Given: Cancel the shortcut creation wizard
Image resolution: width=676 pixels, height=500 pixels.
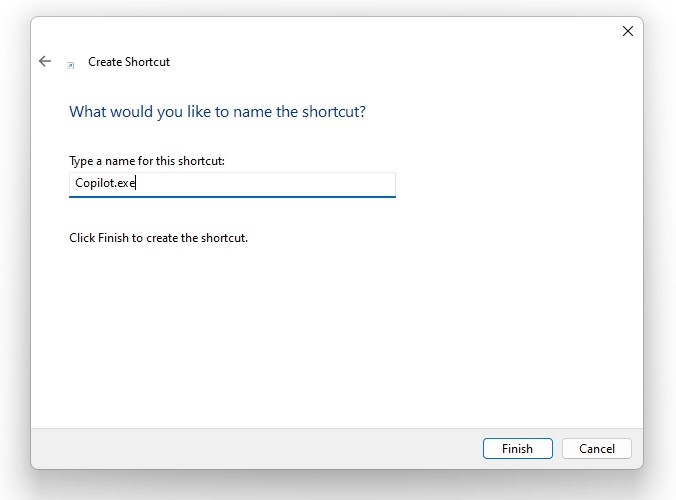Looking at the screenshot, I should [x=597, y=449].
